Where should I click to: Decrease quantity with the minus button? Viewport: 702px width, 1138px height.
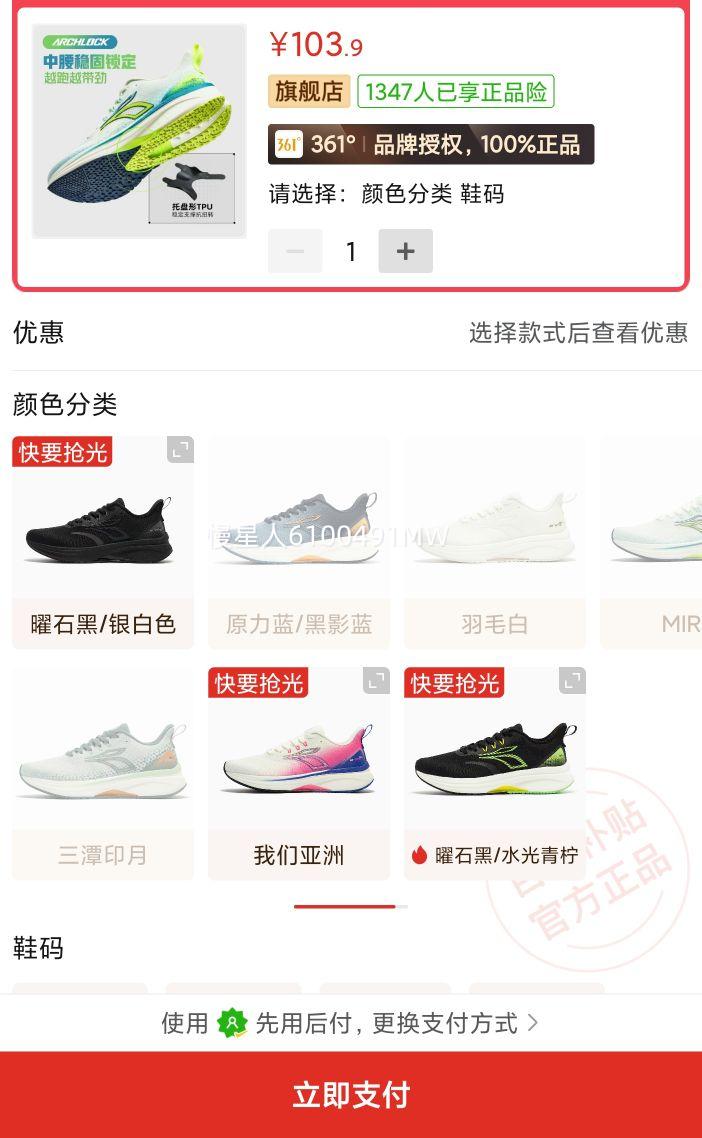(x=295, y=251)
